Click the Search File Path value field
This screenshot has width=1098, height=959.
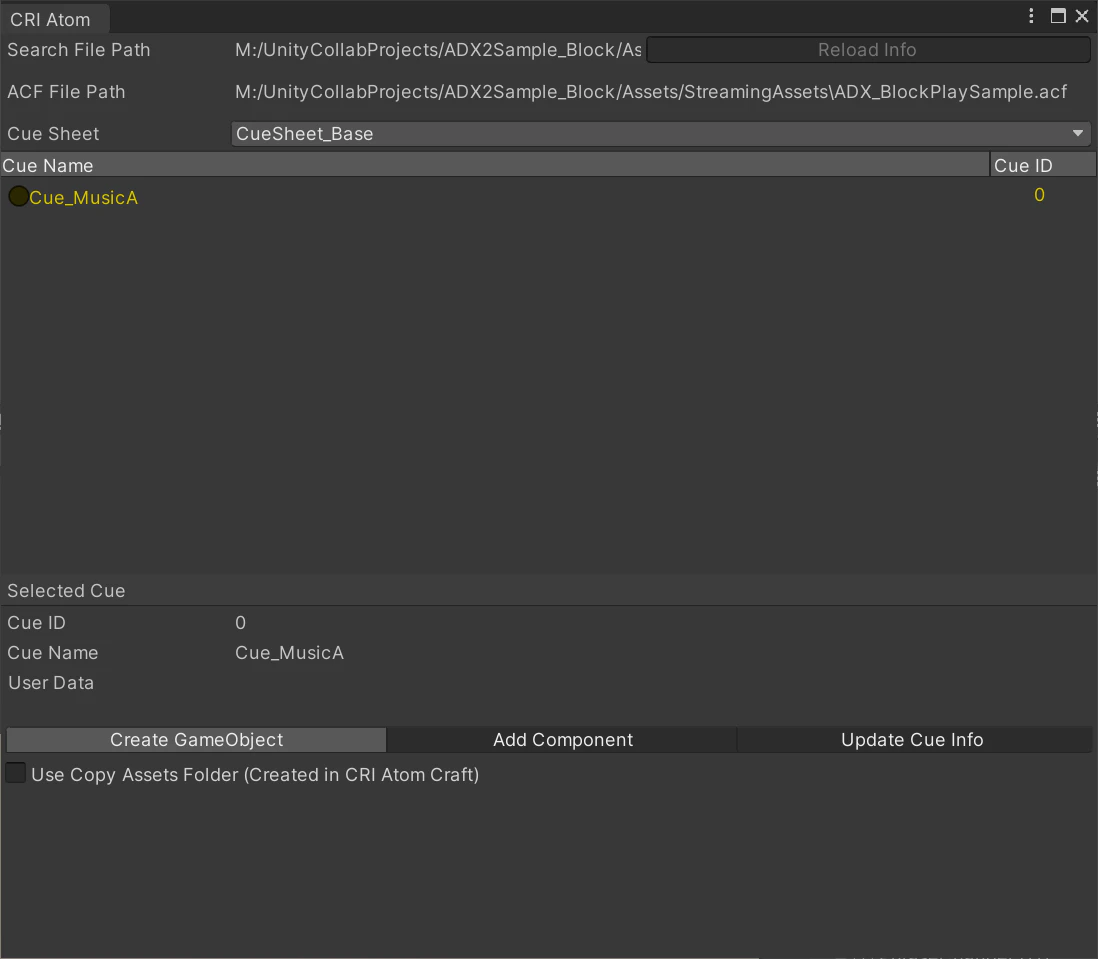[438, 50]
